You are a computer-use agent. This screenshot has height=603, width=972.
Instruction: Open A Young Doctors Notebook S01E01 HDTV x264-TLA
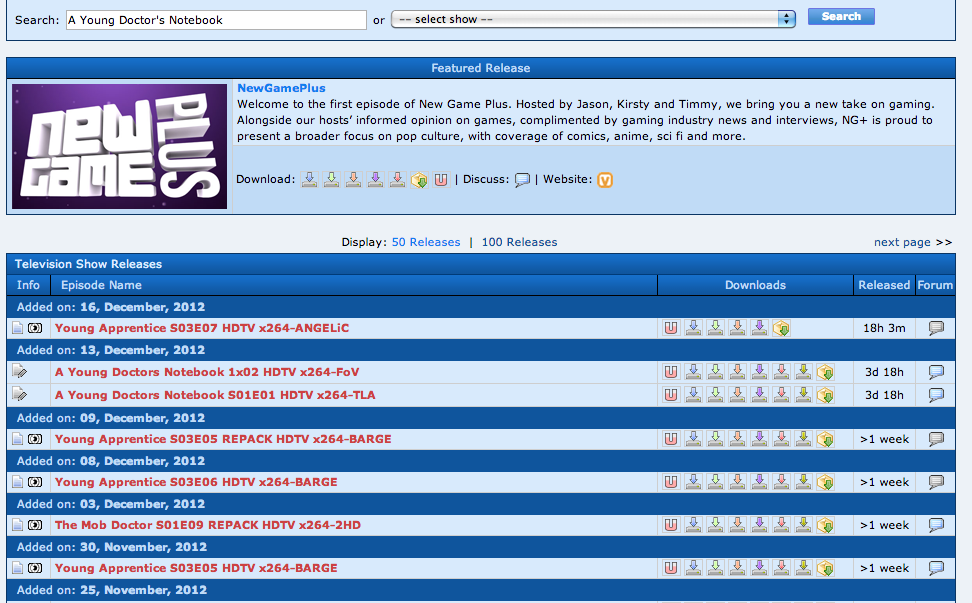click(215, 395)
